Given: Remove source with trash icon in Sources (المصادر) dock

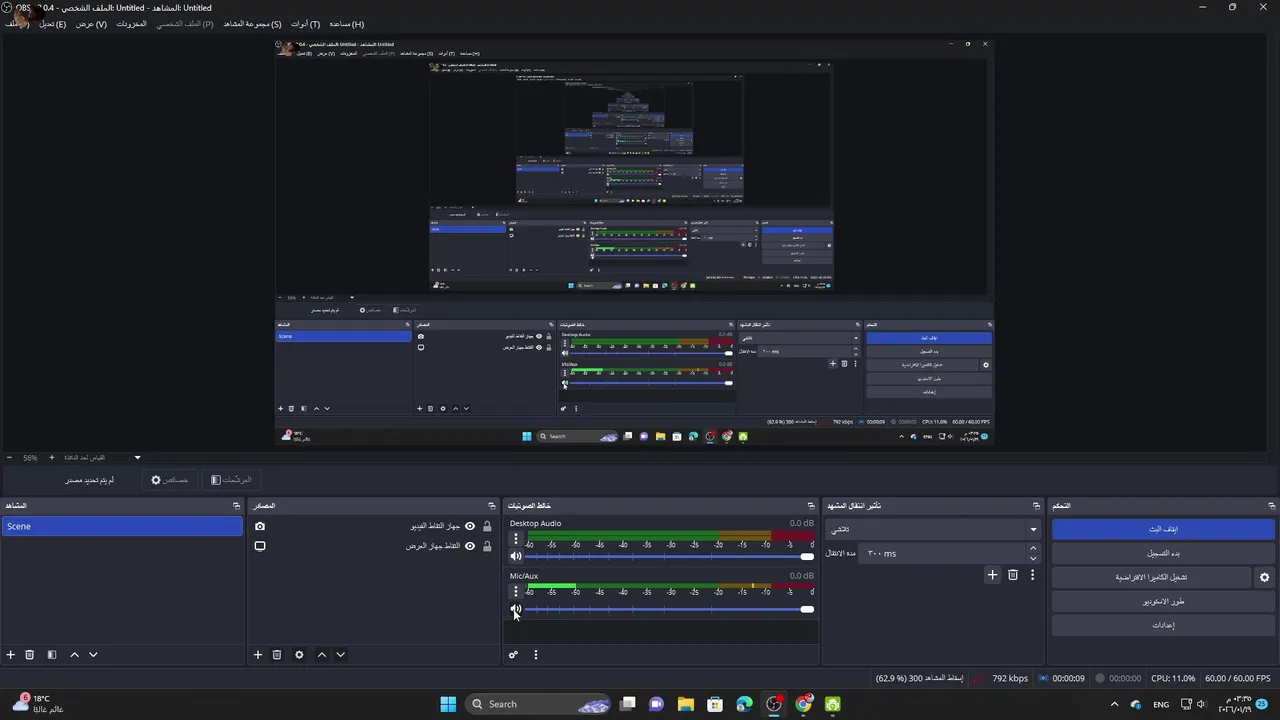Looking at the screenshot, I should point(277,655).
